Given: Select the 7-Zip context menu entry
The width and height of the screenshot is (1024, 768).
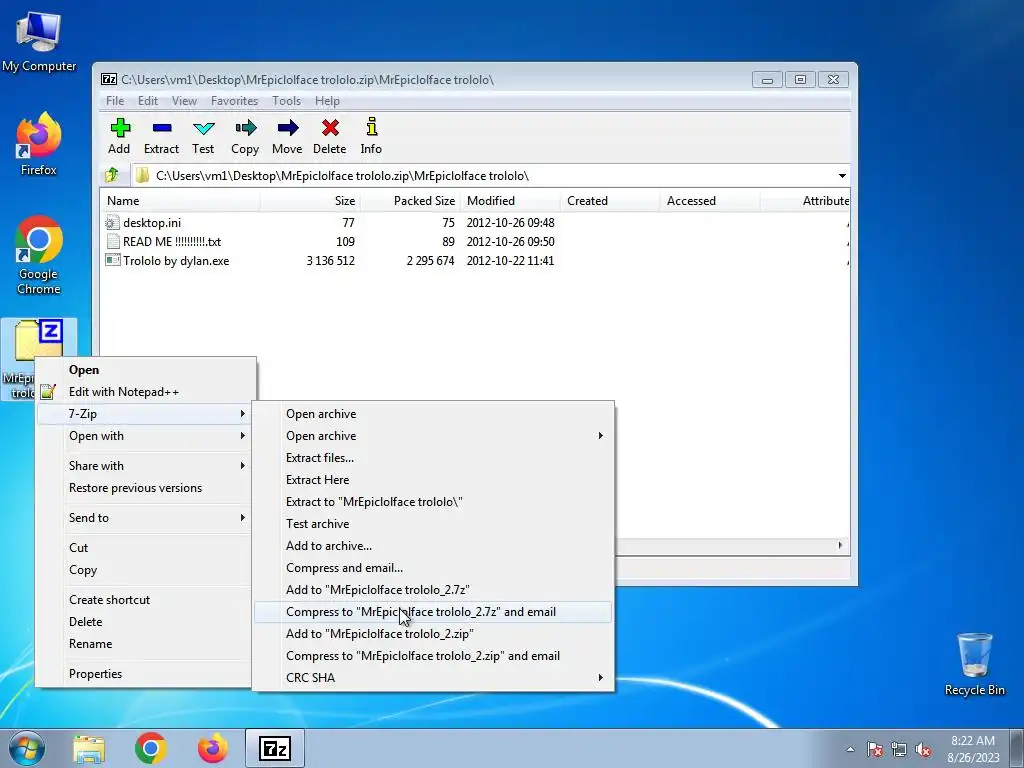Looking at the screenshot, I should coord(144,414).
